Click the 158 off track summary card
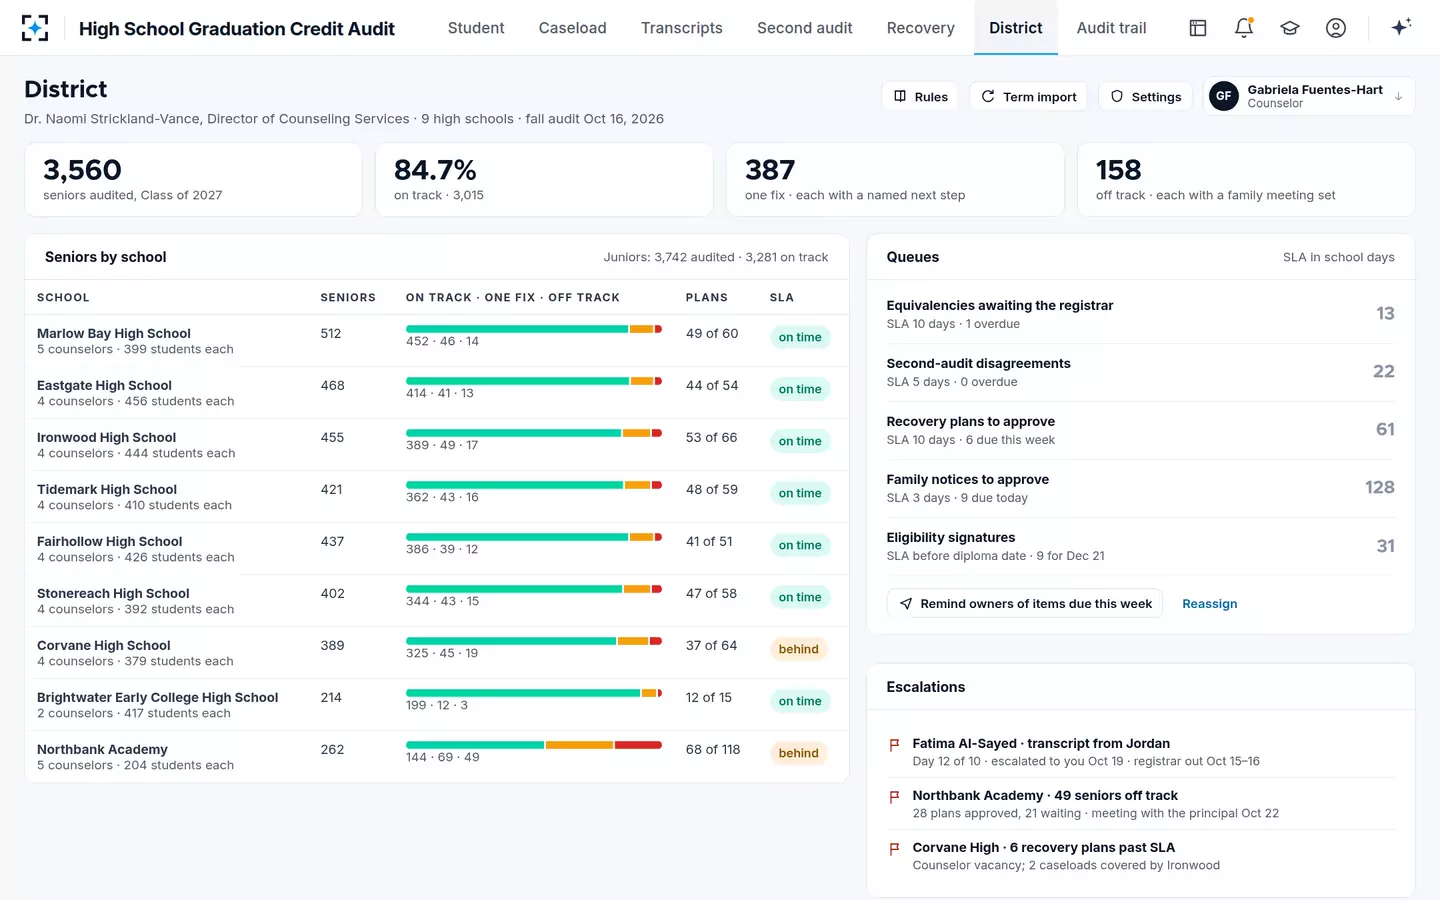The width and height of the screenshot is (1440, 900). click(1246, 180)
